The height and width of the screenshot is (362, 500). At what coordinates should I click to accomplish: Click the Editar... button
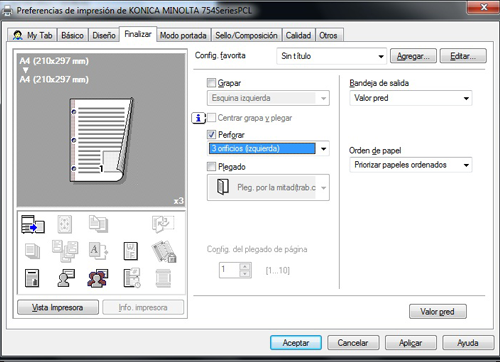(x=463, y=56)
